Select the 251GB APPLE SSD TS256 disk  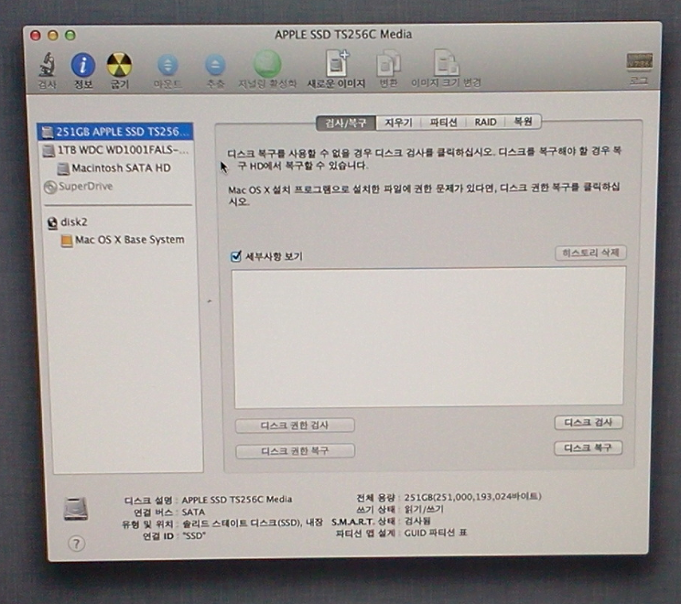(115, 132)
